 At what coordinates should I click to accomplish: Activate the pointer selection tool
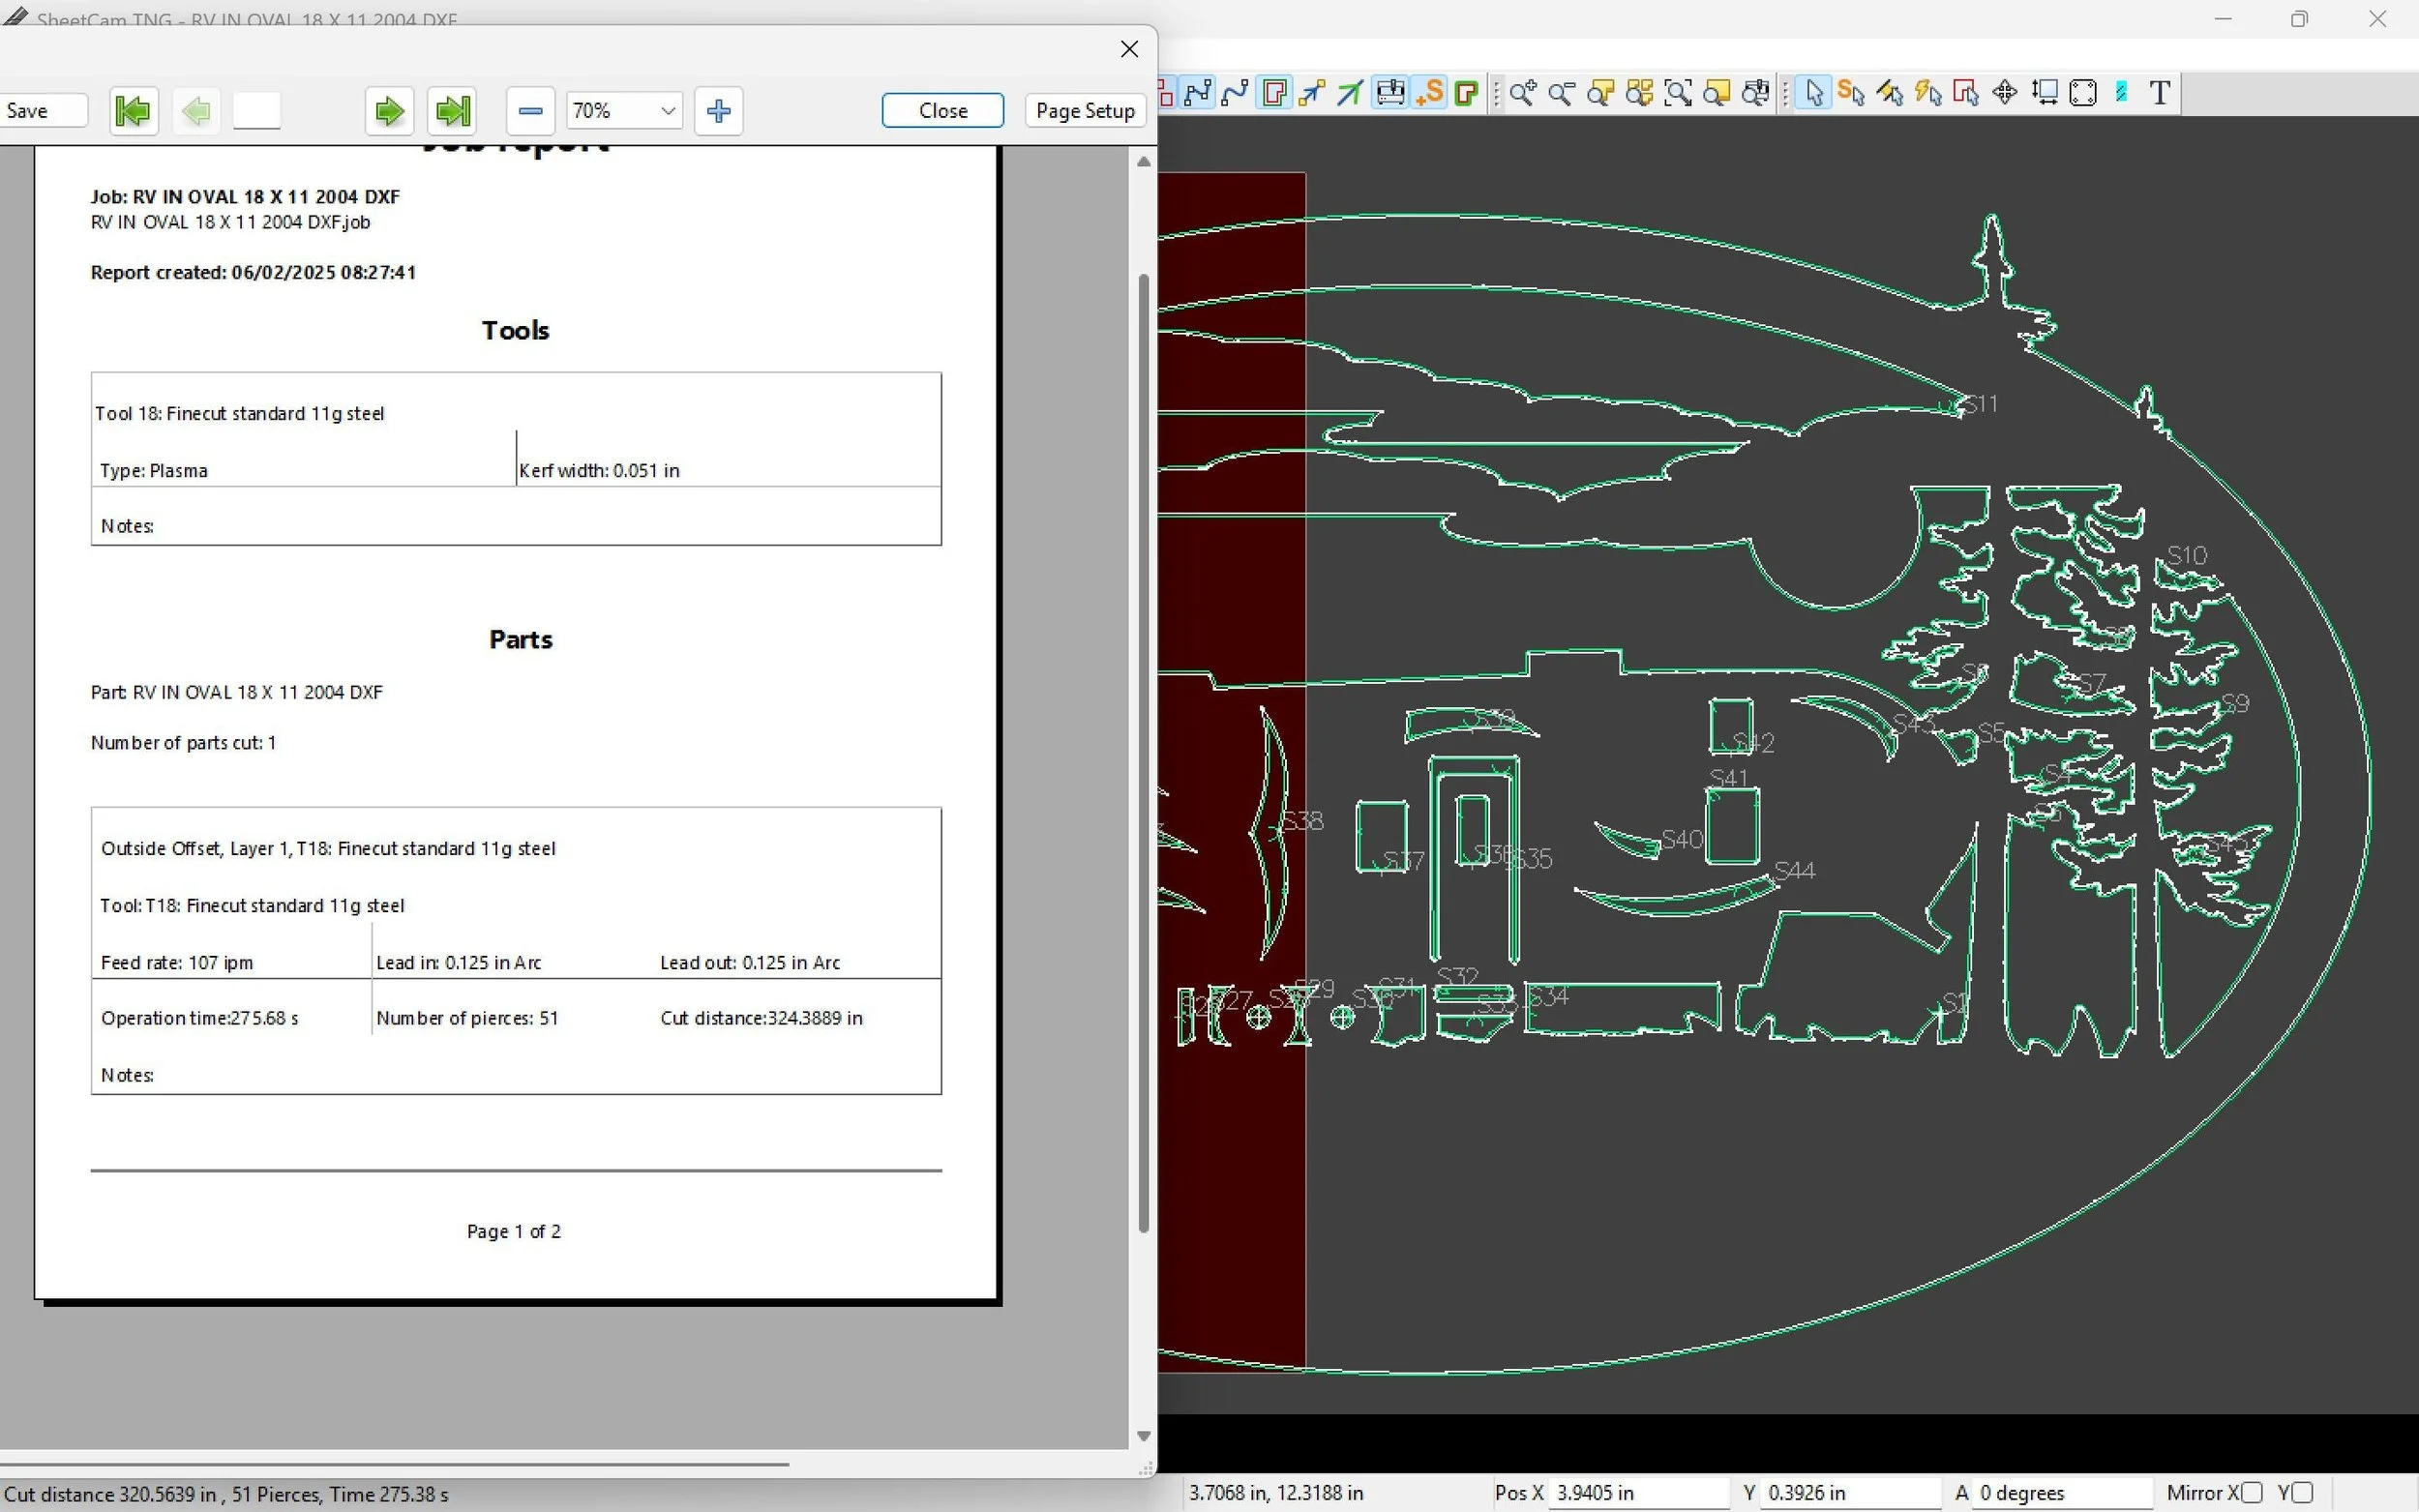pyautogui.click(x=1814, y=93)
